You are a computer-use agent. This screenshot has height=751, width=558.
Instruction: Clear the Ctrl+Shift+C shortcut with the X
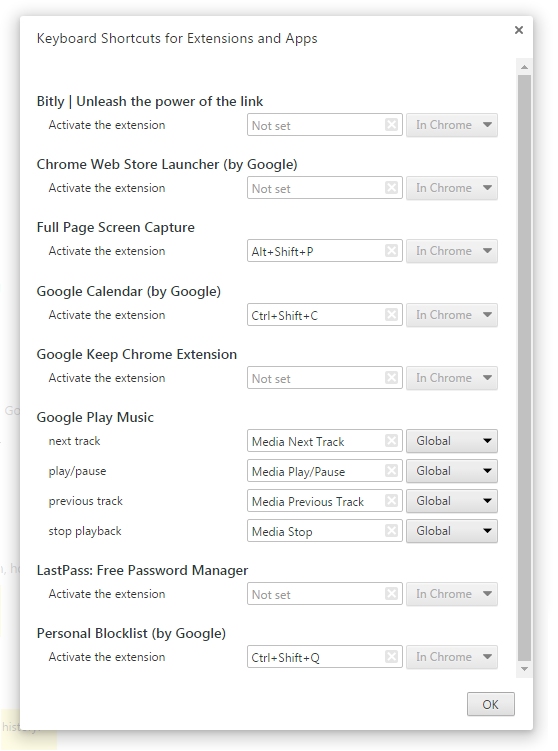click(391, 315)
